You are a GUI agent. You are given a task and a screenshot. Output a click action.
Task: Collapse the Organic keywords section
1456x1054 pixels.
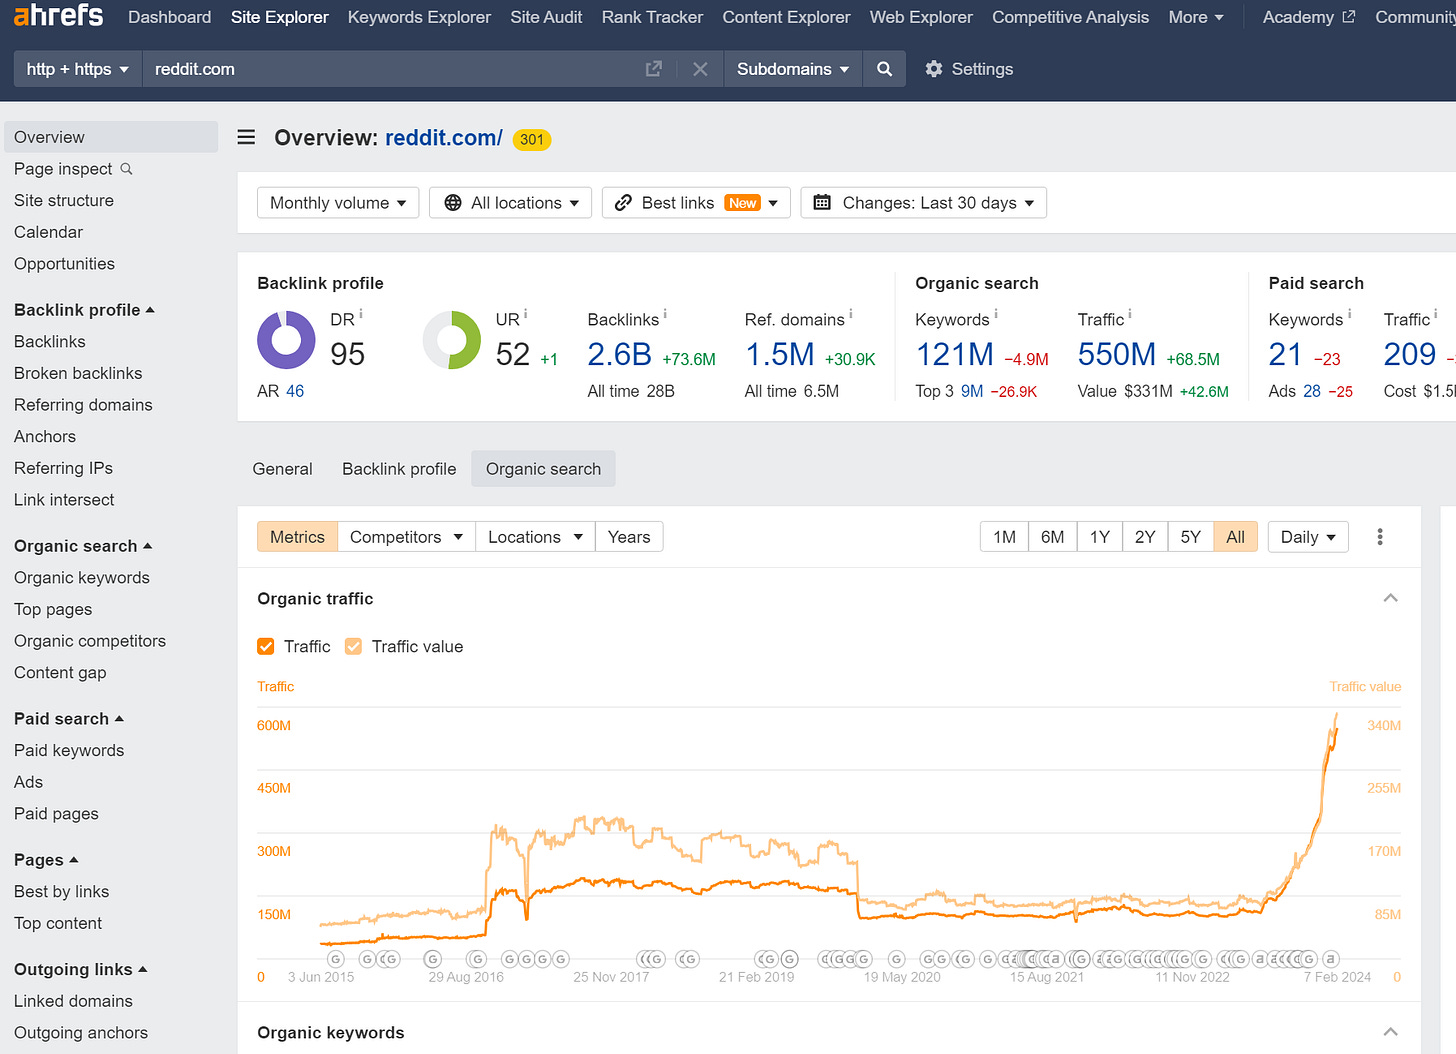click(x=1390, y=1032)
